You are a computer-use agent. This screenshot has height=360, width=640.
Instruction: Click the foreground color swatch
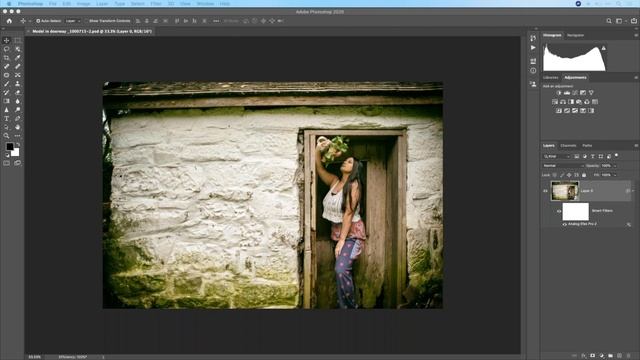[9, 147]
